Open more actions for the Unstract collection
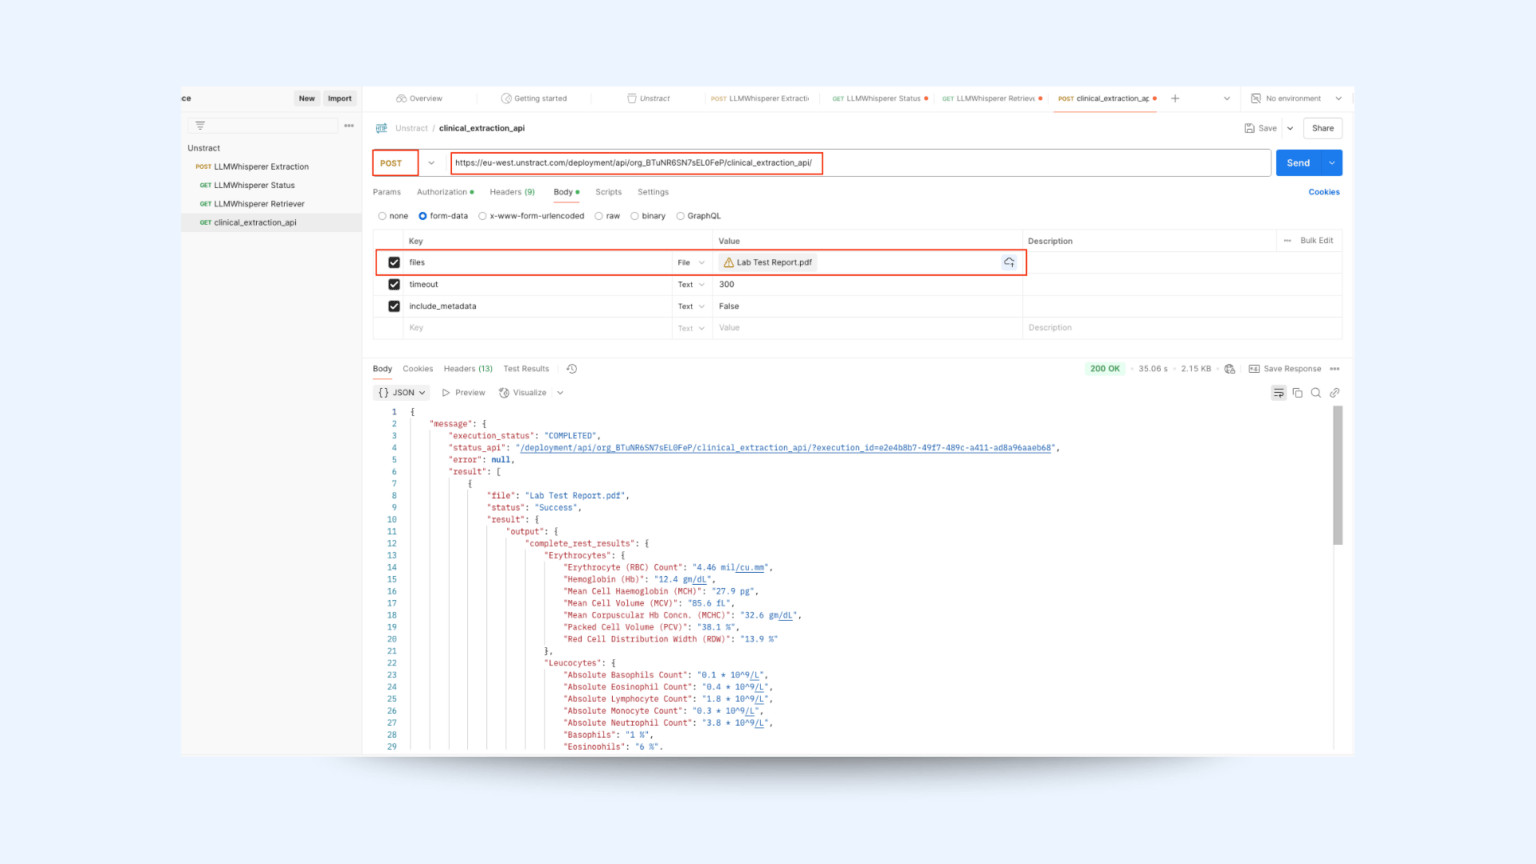 click(x=349, y=124)
